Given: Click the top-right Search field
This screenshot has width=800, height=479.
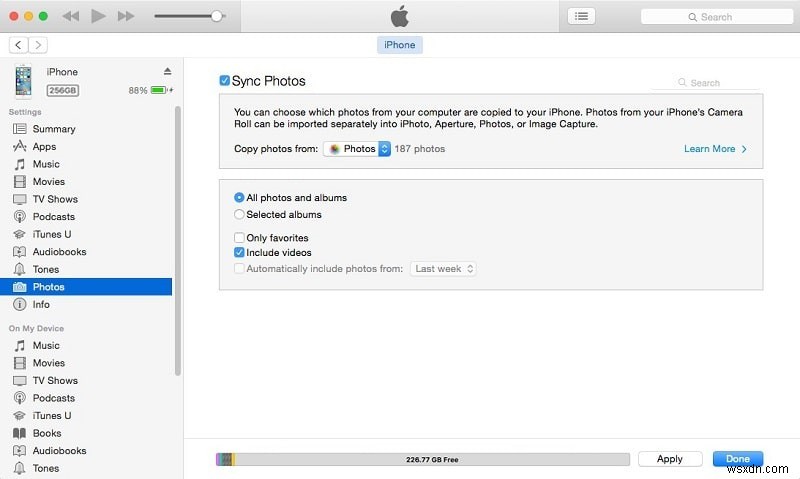Looking at the screenshot, I should [716, 17].
